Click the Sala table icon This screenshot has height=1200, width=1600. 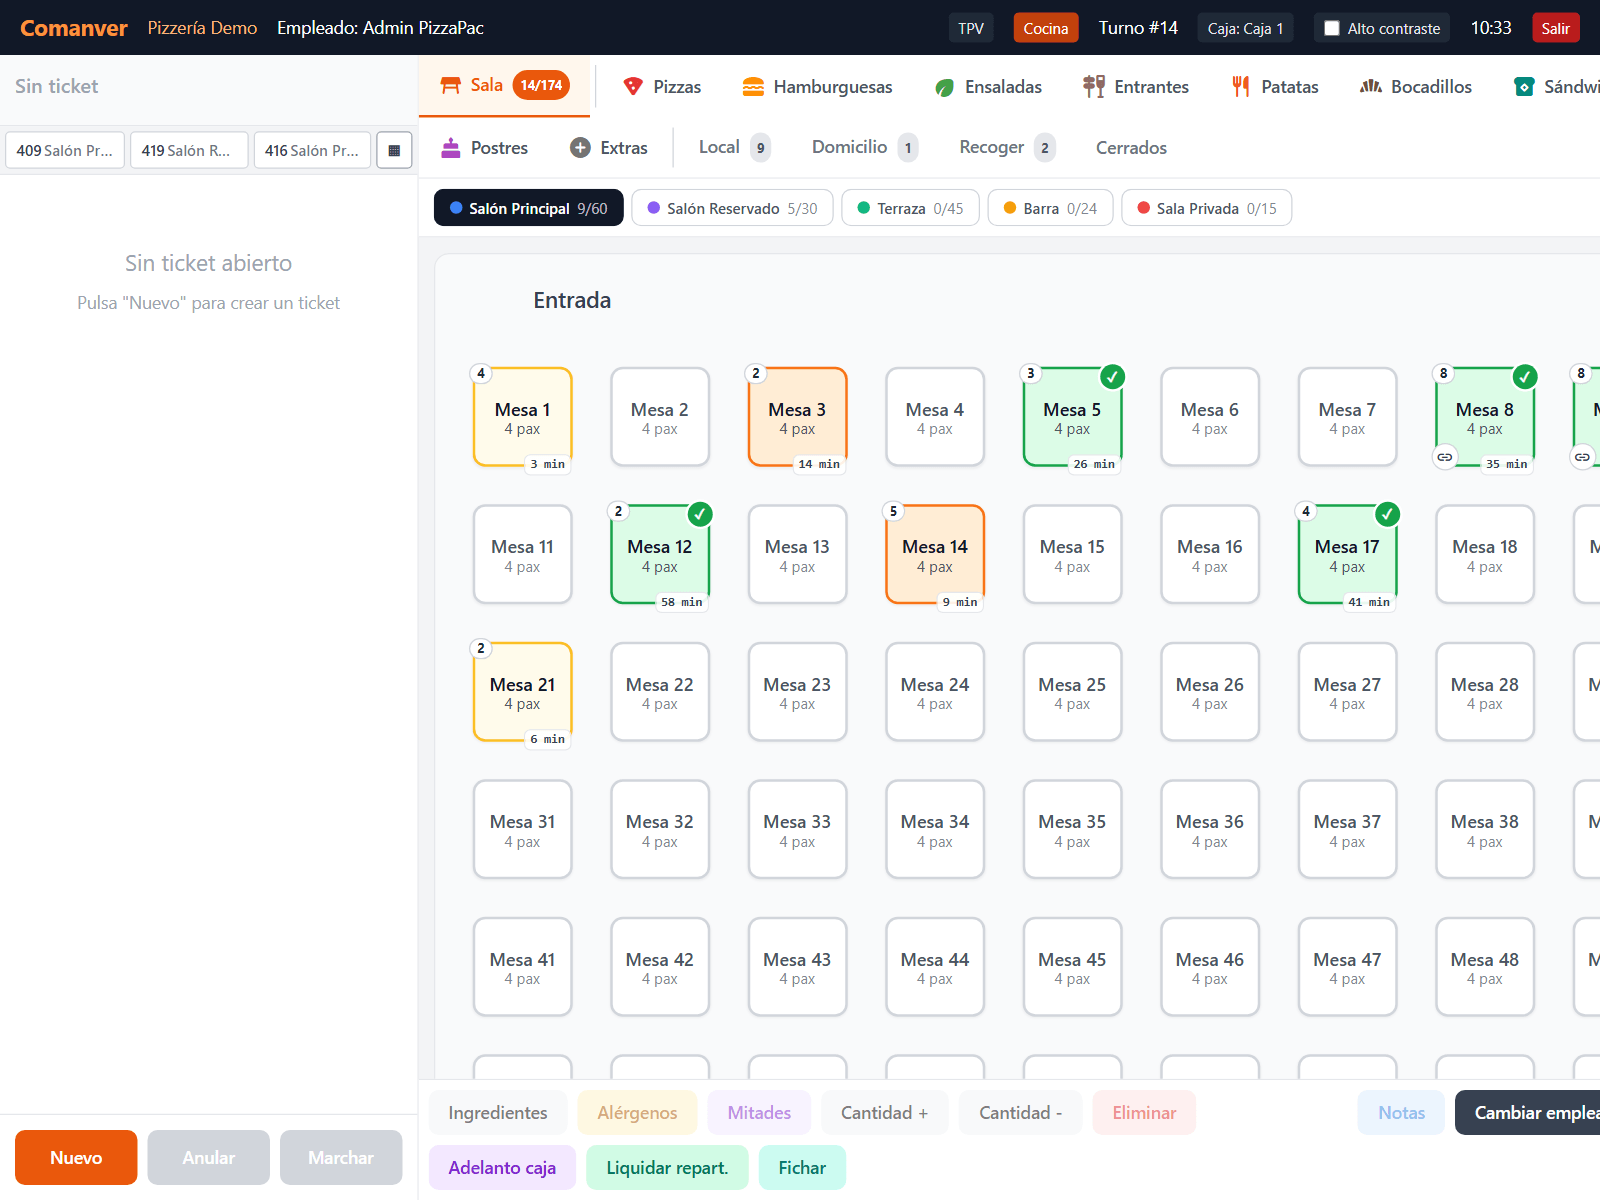pos(451,86)
